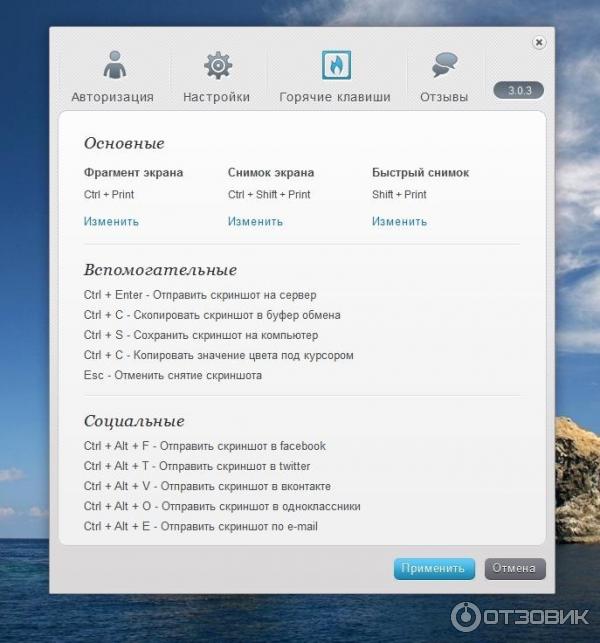600x643 pixels.
Task: Click the Горячие клавиши flame icon
Action: coord(335,66)
